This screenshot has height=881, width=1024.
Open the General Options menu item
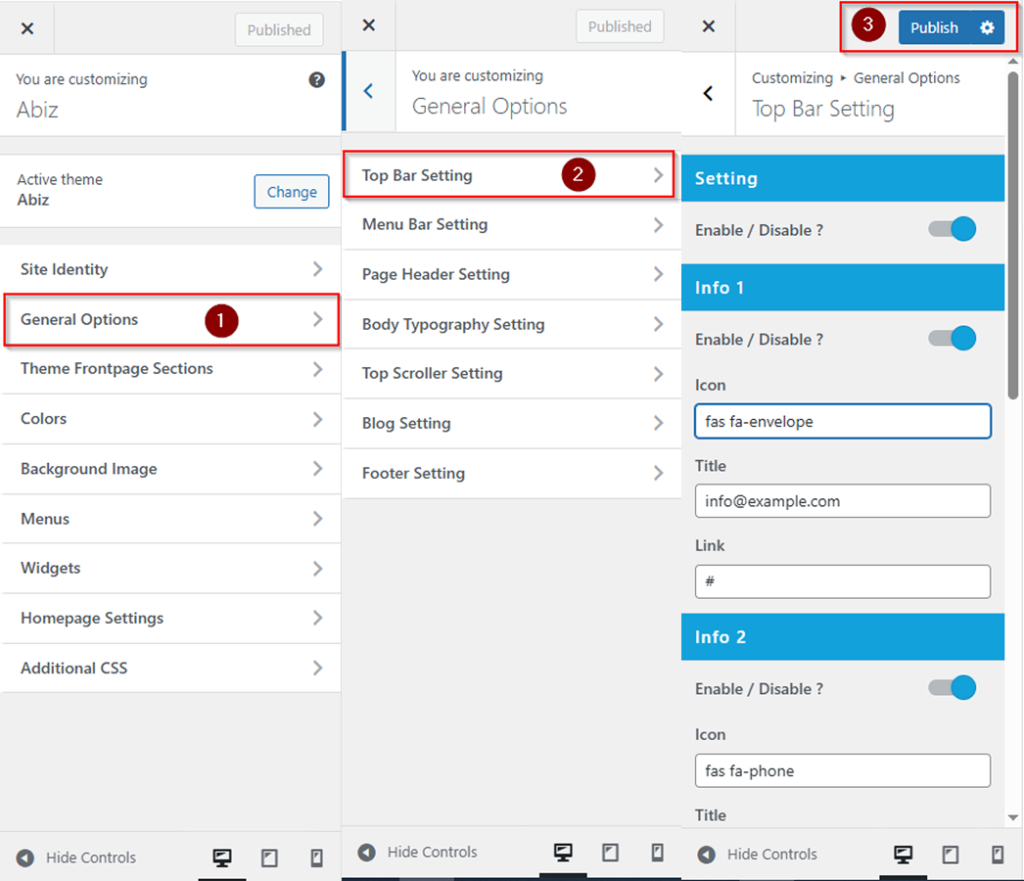(x=80, y=320)
